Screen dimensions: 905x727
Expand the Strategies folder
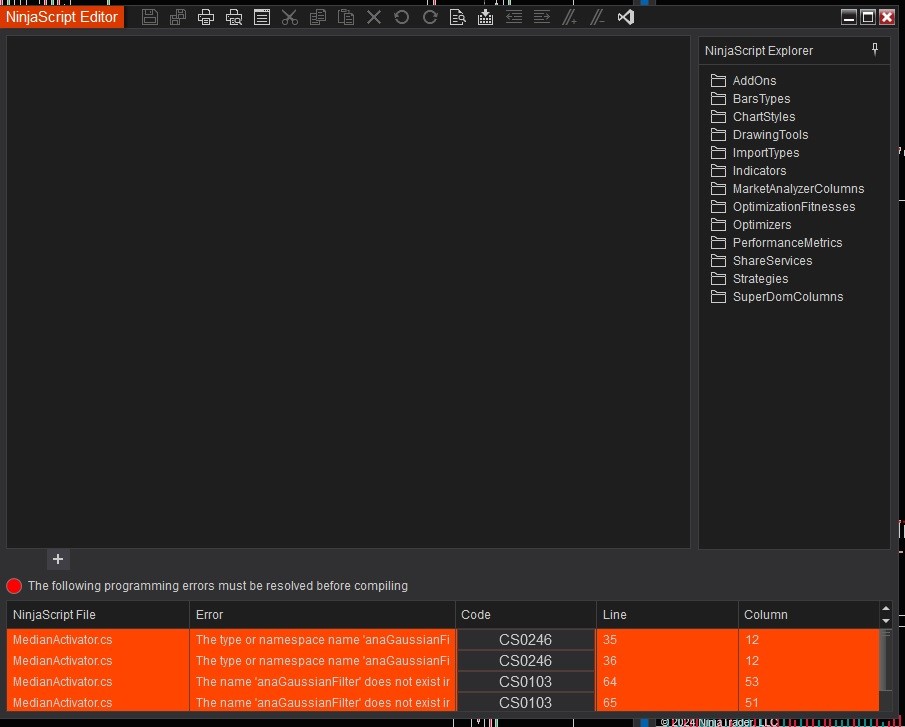pyautogui.click(x=760, y=279)
